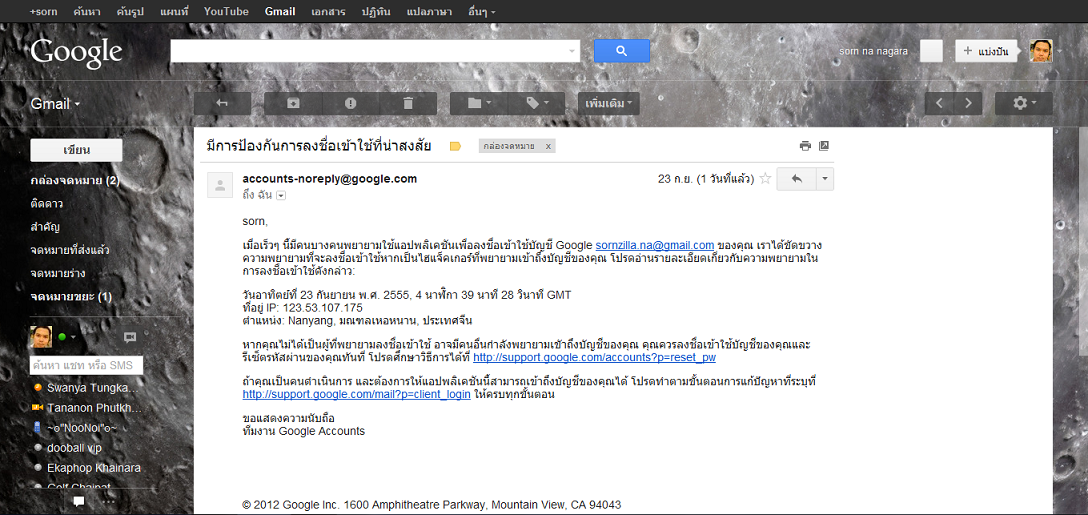
Task: Open the Gmail product switcher dropdown
Action: tap(56, 104)
